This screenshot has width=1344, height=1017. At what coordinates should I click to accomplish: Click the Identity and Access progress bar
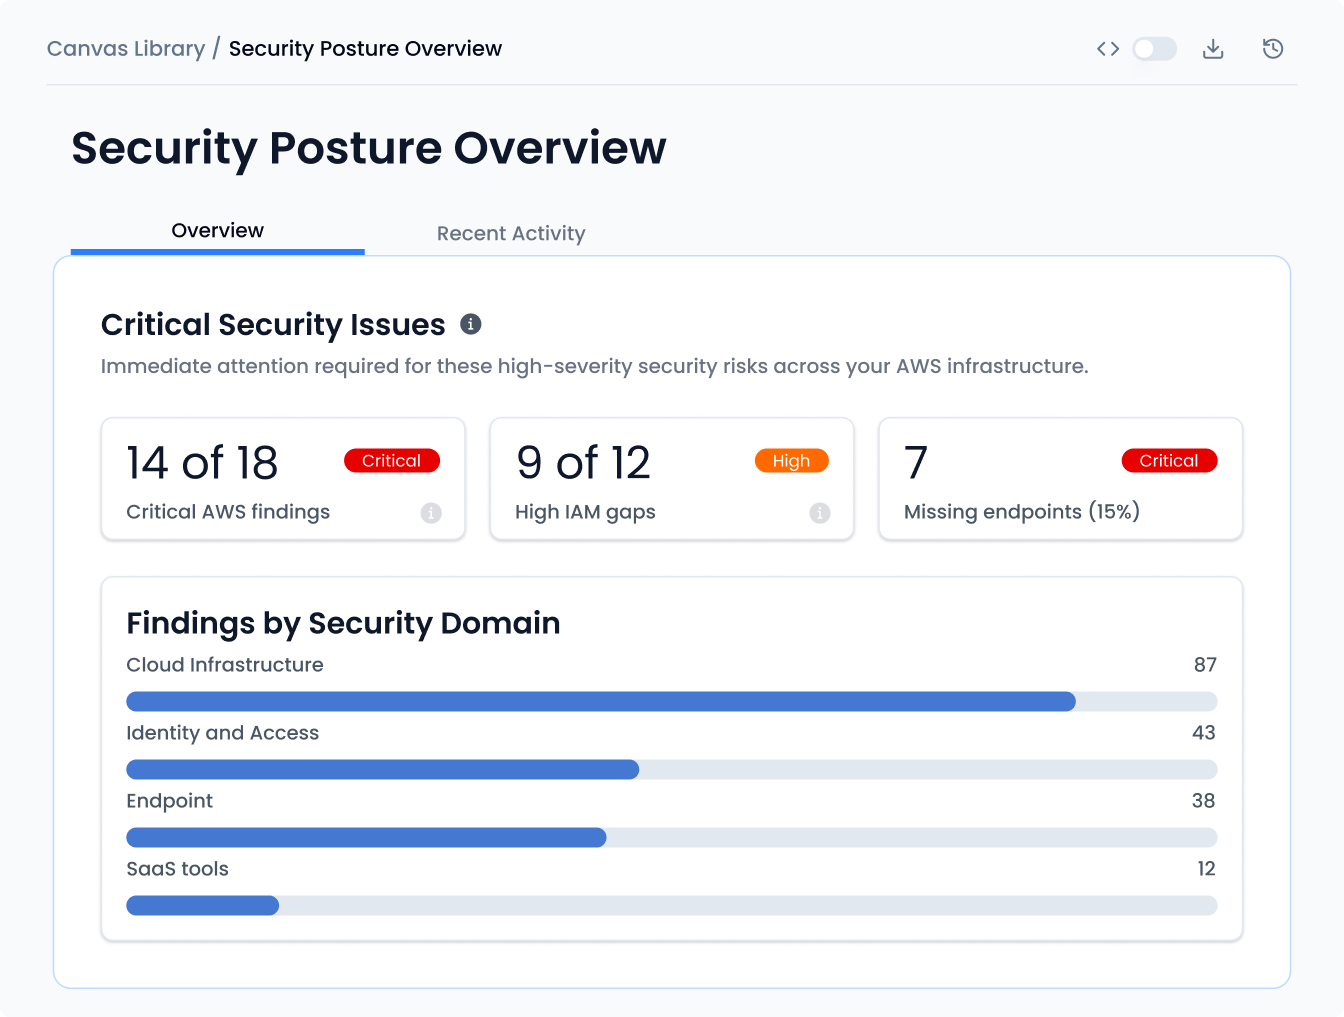click(x=671, y=770)
